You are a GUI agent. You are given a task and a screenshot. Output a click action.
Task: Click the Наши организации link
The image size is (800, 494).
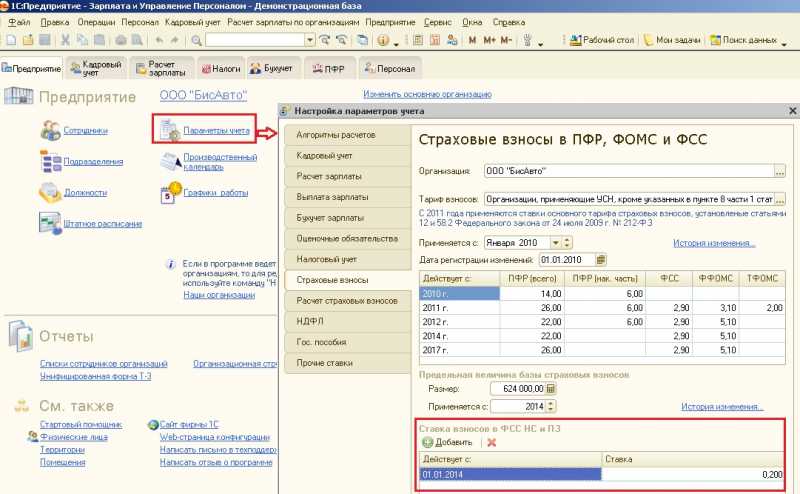click(219, 295)
